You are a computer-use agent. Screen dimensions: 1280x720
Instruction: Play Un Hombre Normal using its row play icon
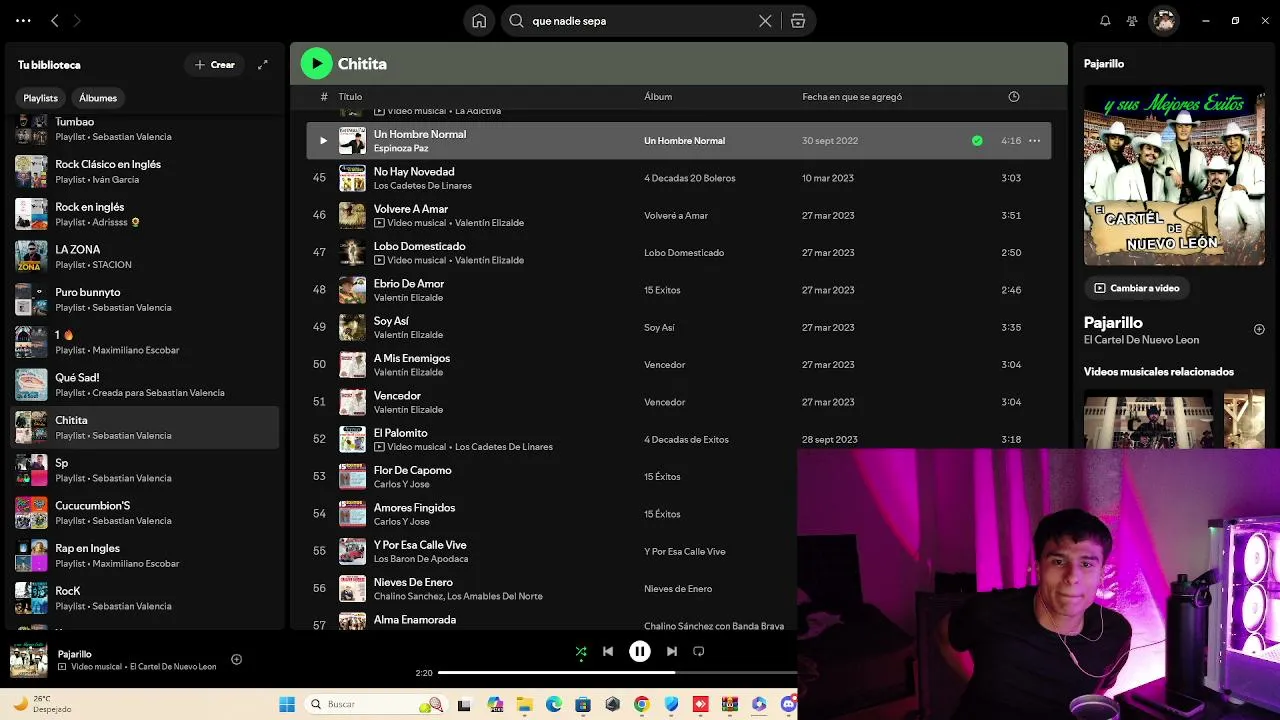point(323,141)
